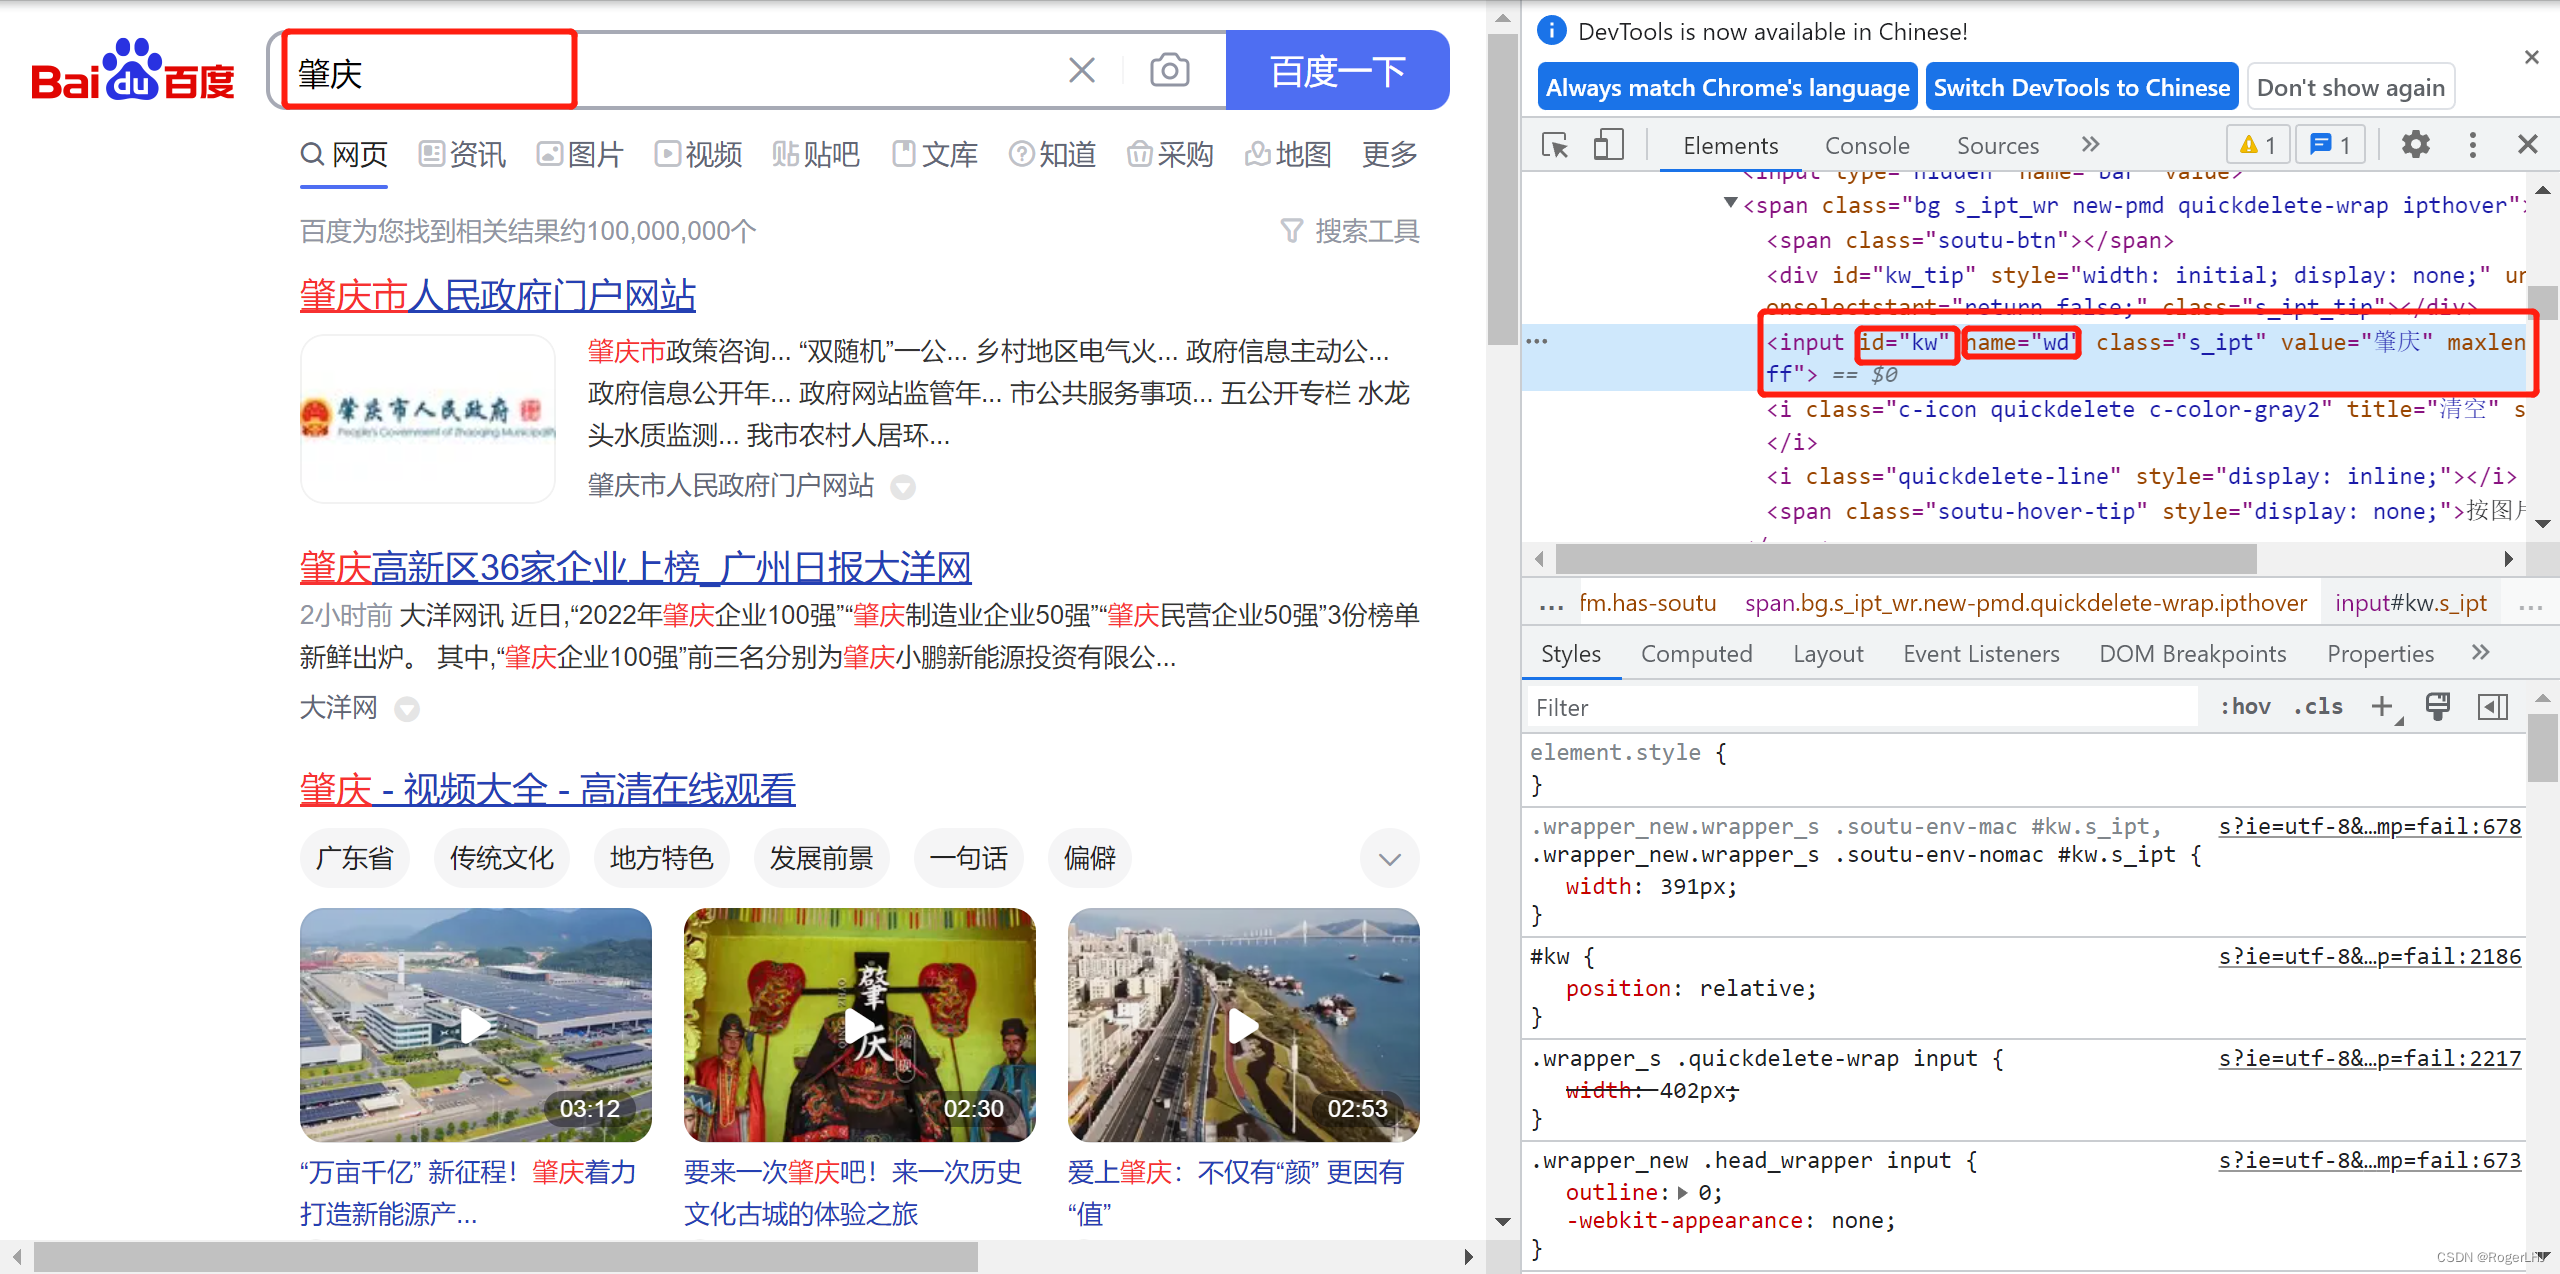This screenshot has height=1274, width=2560.
Task: Expand dropdown beside 肇庆市人民政府门户网站 source
Action: click(x=903, y=487)
